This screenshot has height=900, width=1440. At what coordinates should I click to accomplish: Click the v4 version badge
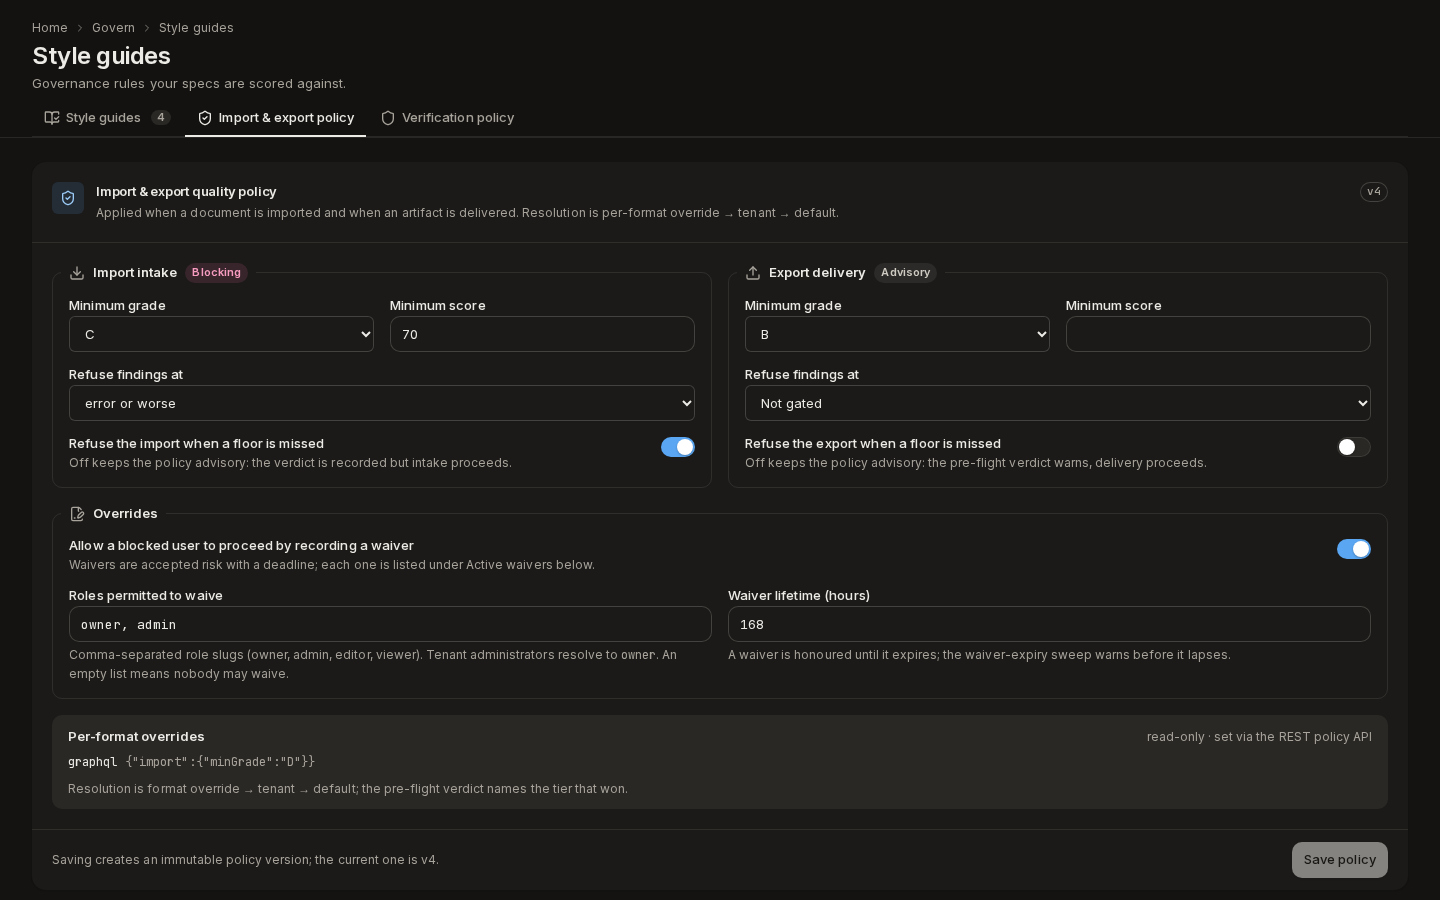[x=1374, y=192]
